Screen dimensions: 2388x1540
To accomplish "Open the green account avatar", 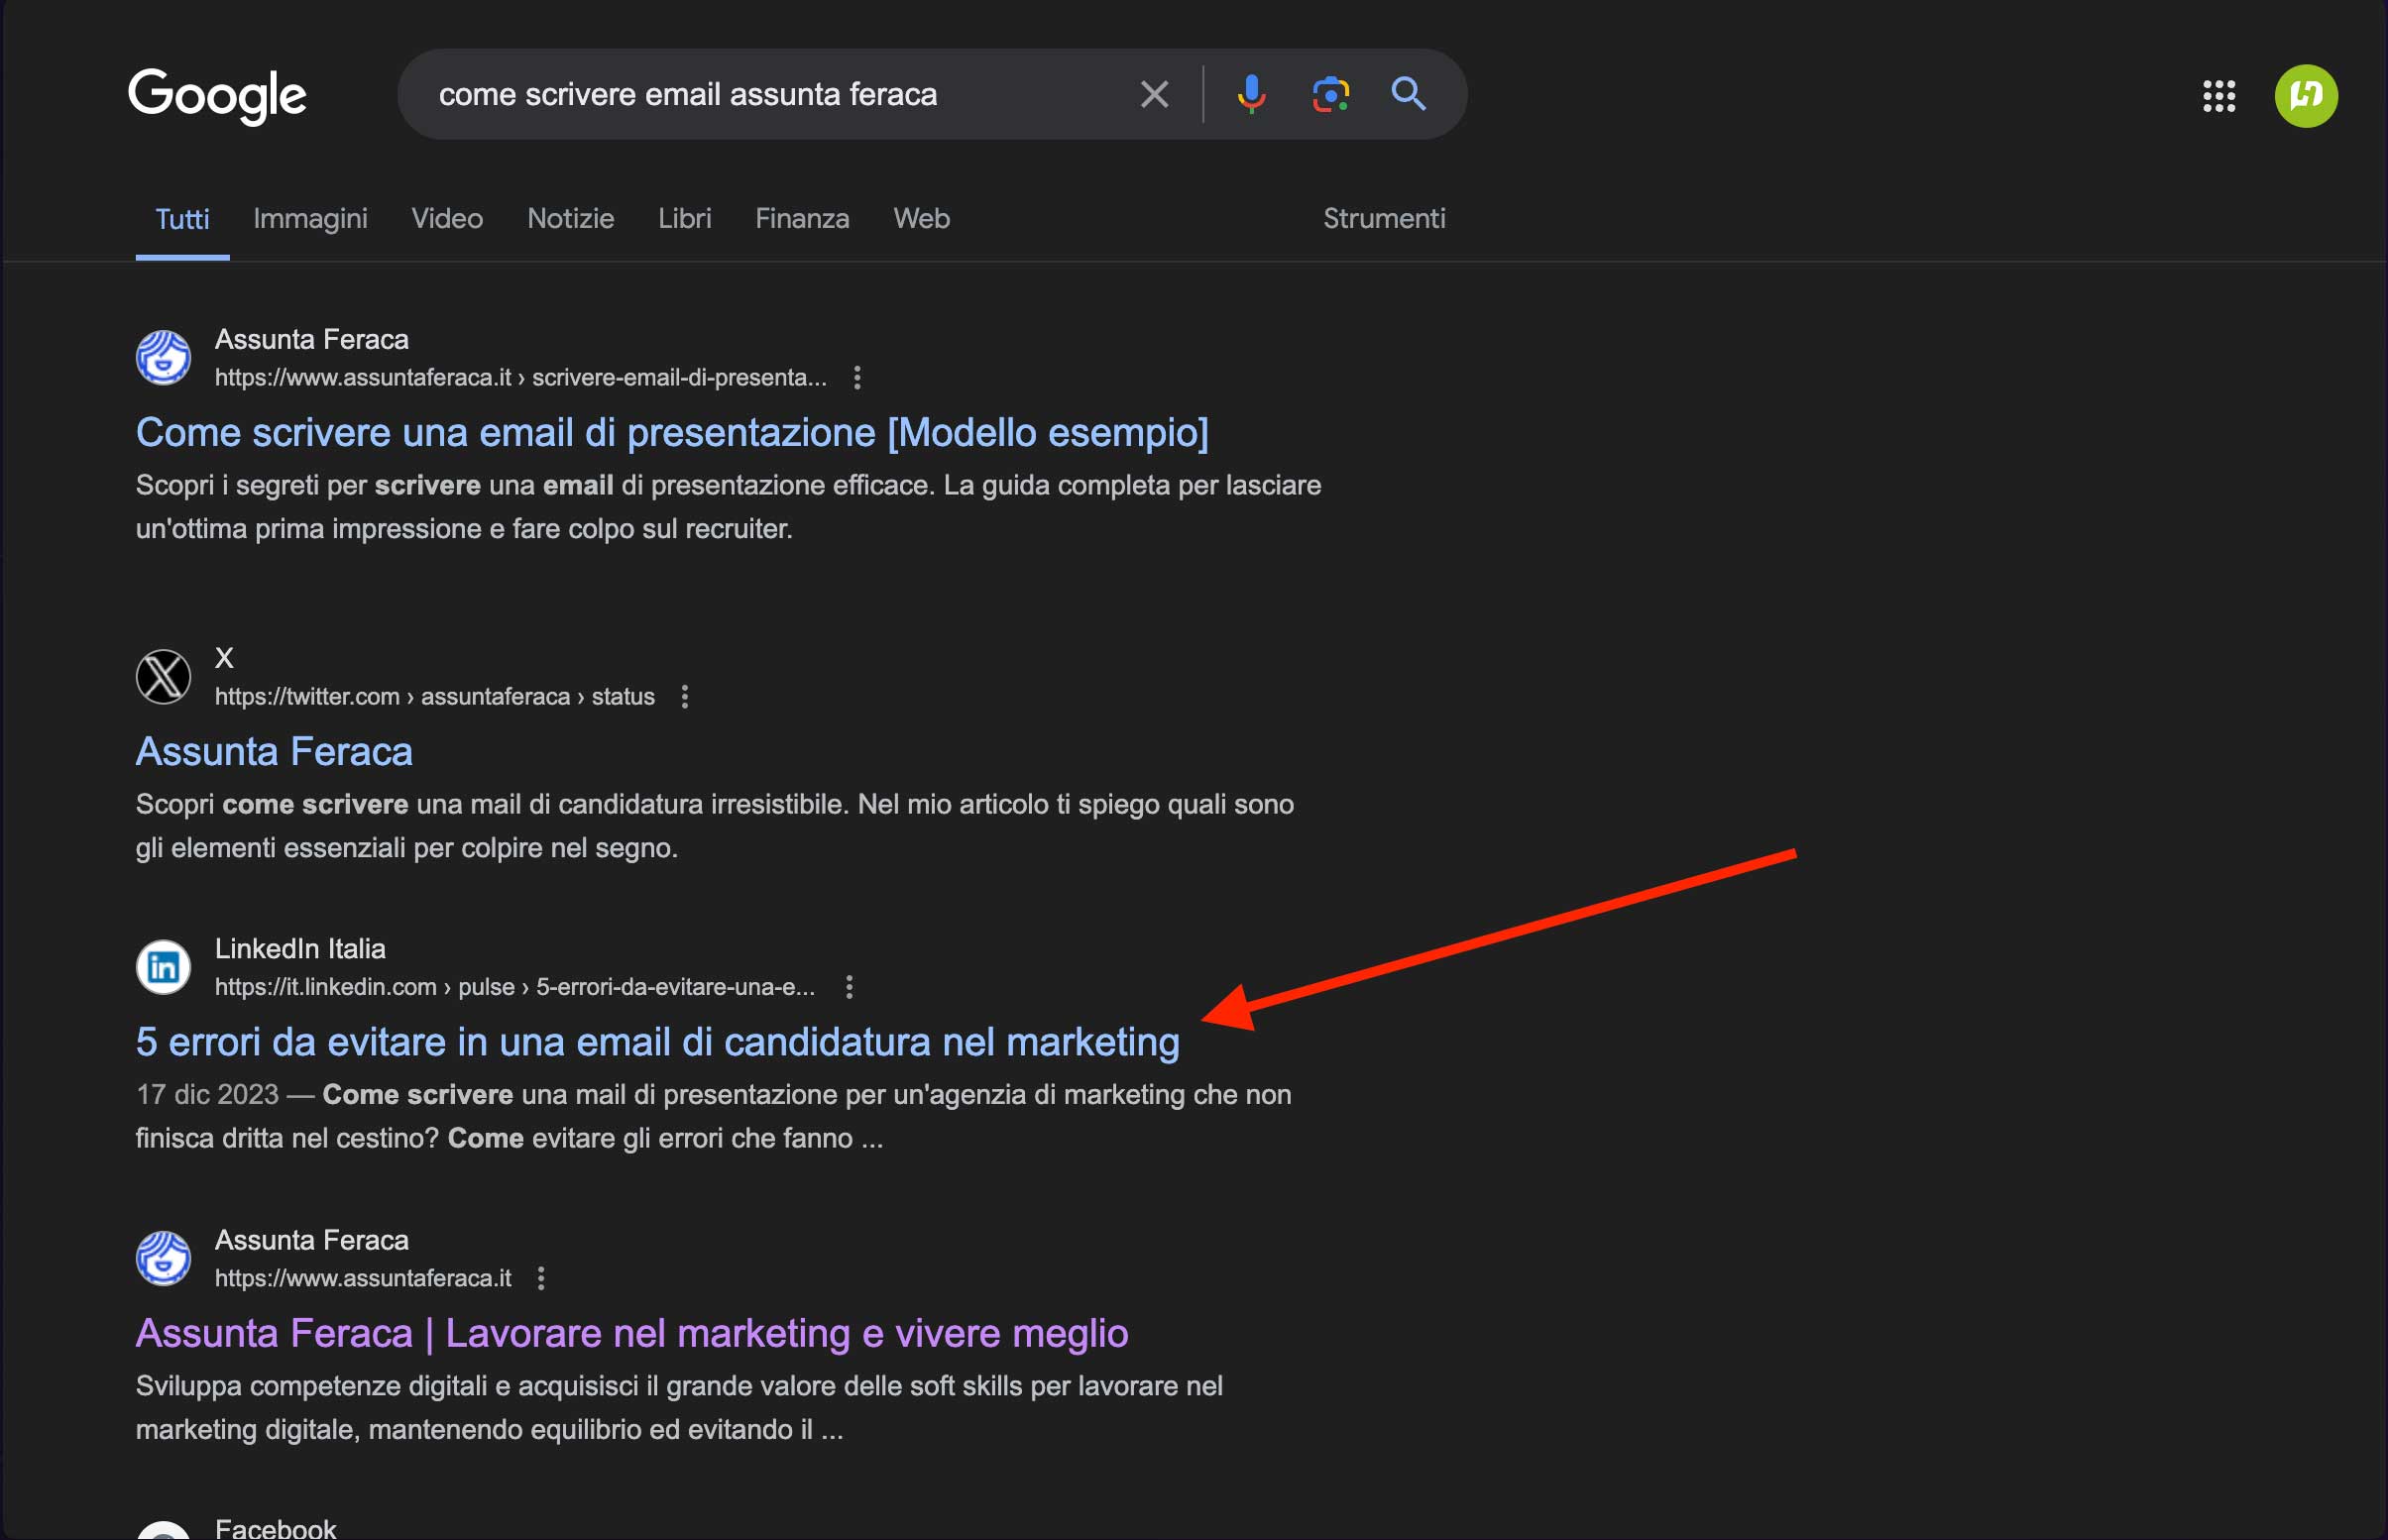I will point(2306,96).
